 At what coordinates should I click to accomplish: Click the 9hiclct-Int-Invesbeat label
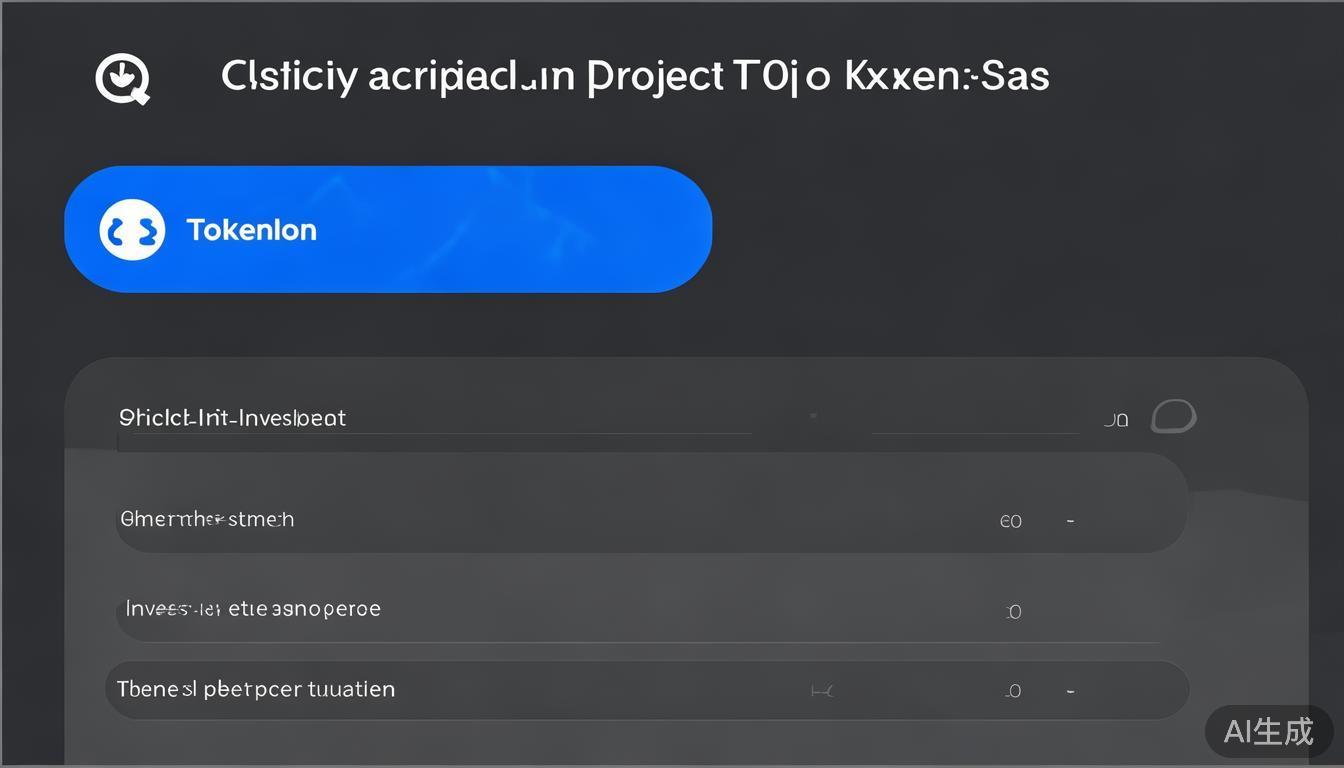pos(232,418)
